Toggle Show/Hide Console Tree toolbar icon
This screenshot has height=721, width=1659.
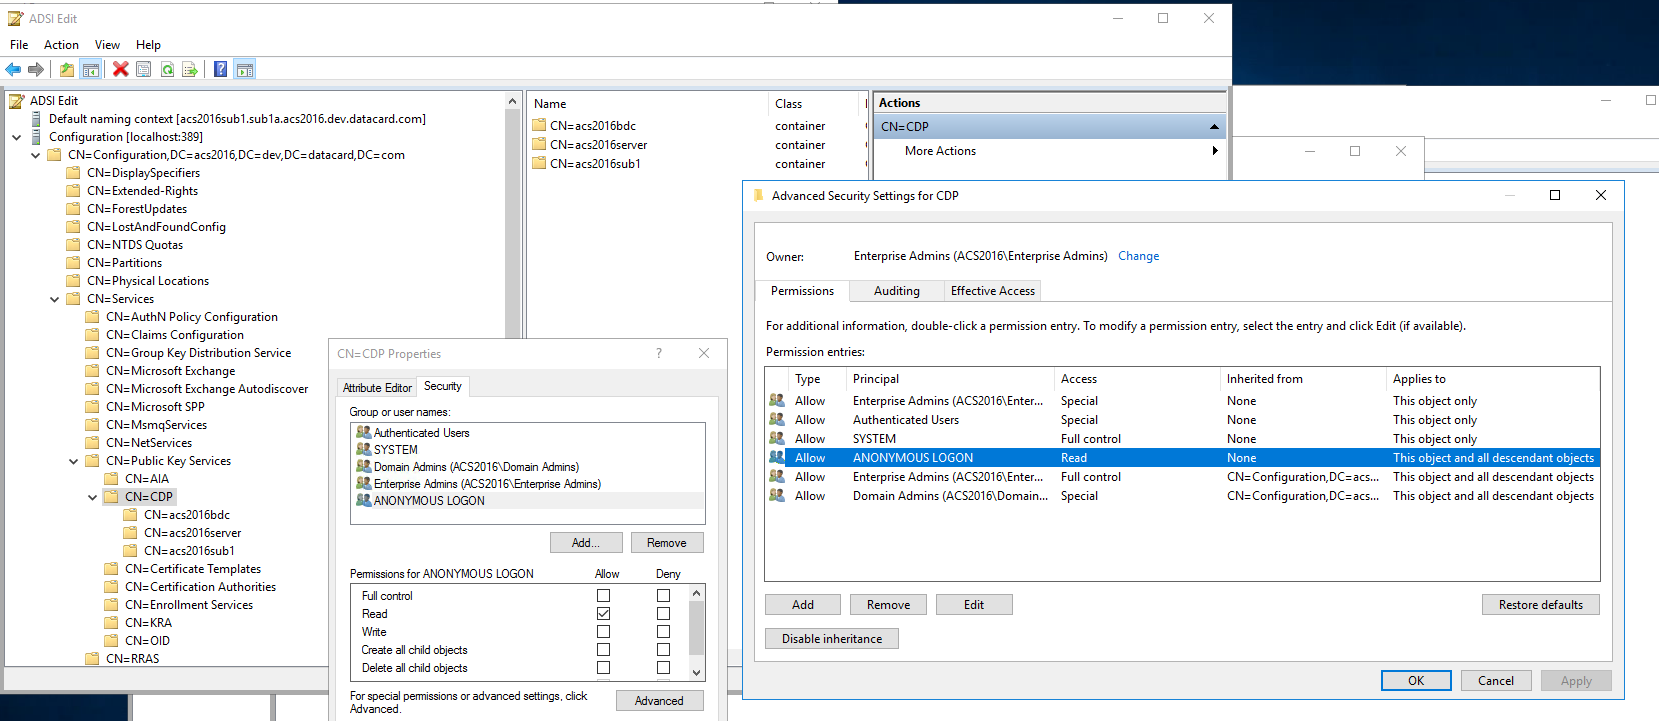pyautogui.click(x=91, y=69)
